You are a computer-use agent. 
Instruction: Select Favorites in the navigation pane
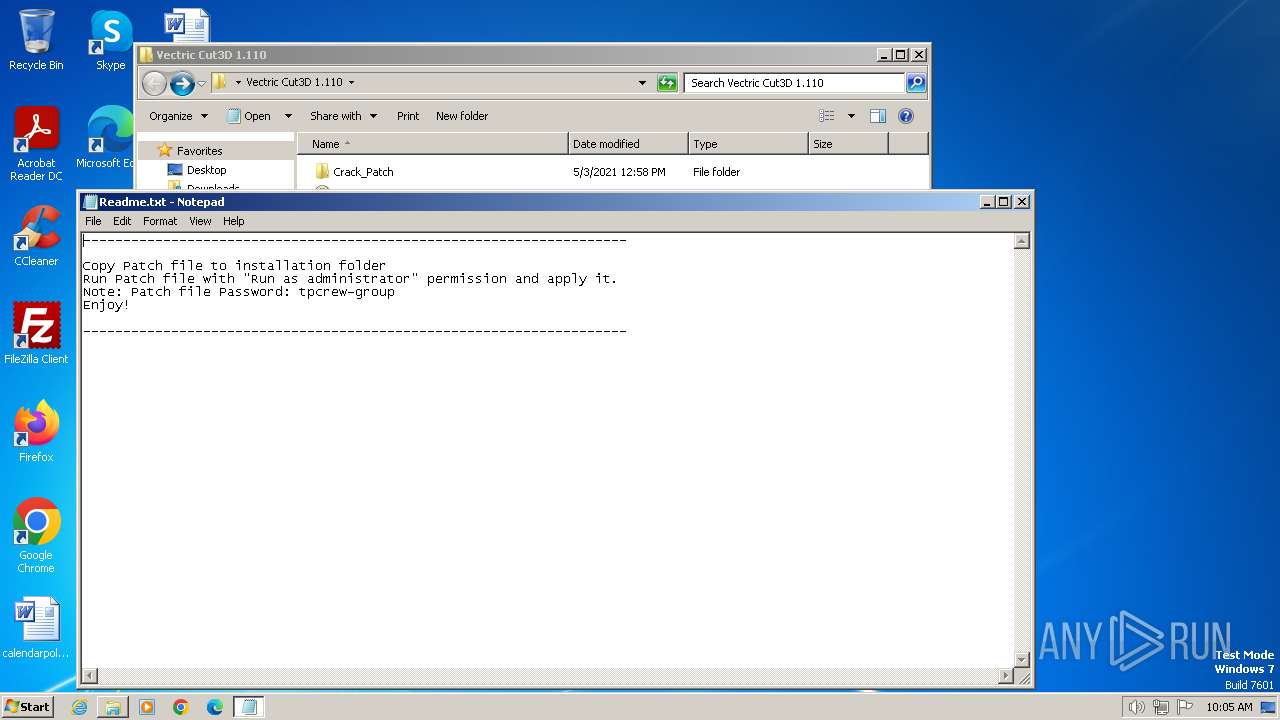(x=199, y=151)
